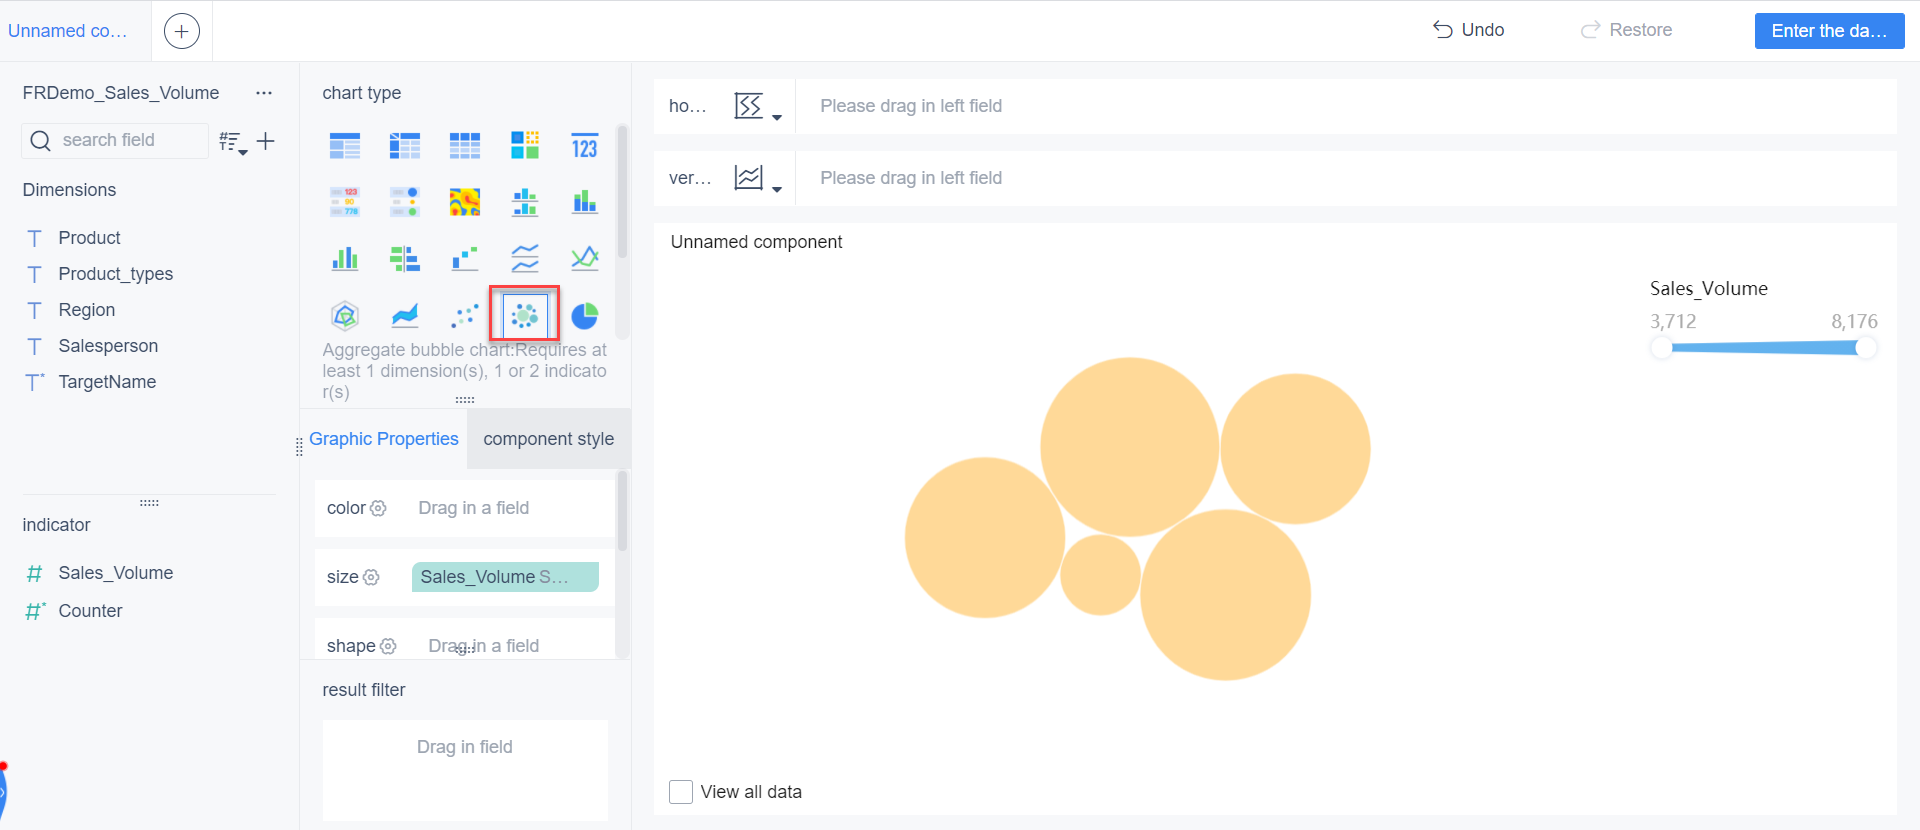Select the '123' KPI indicator card chart type
This screenshot has height=830, width=1920.
(x=585, y=146)
